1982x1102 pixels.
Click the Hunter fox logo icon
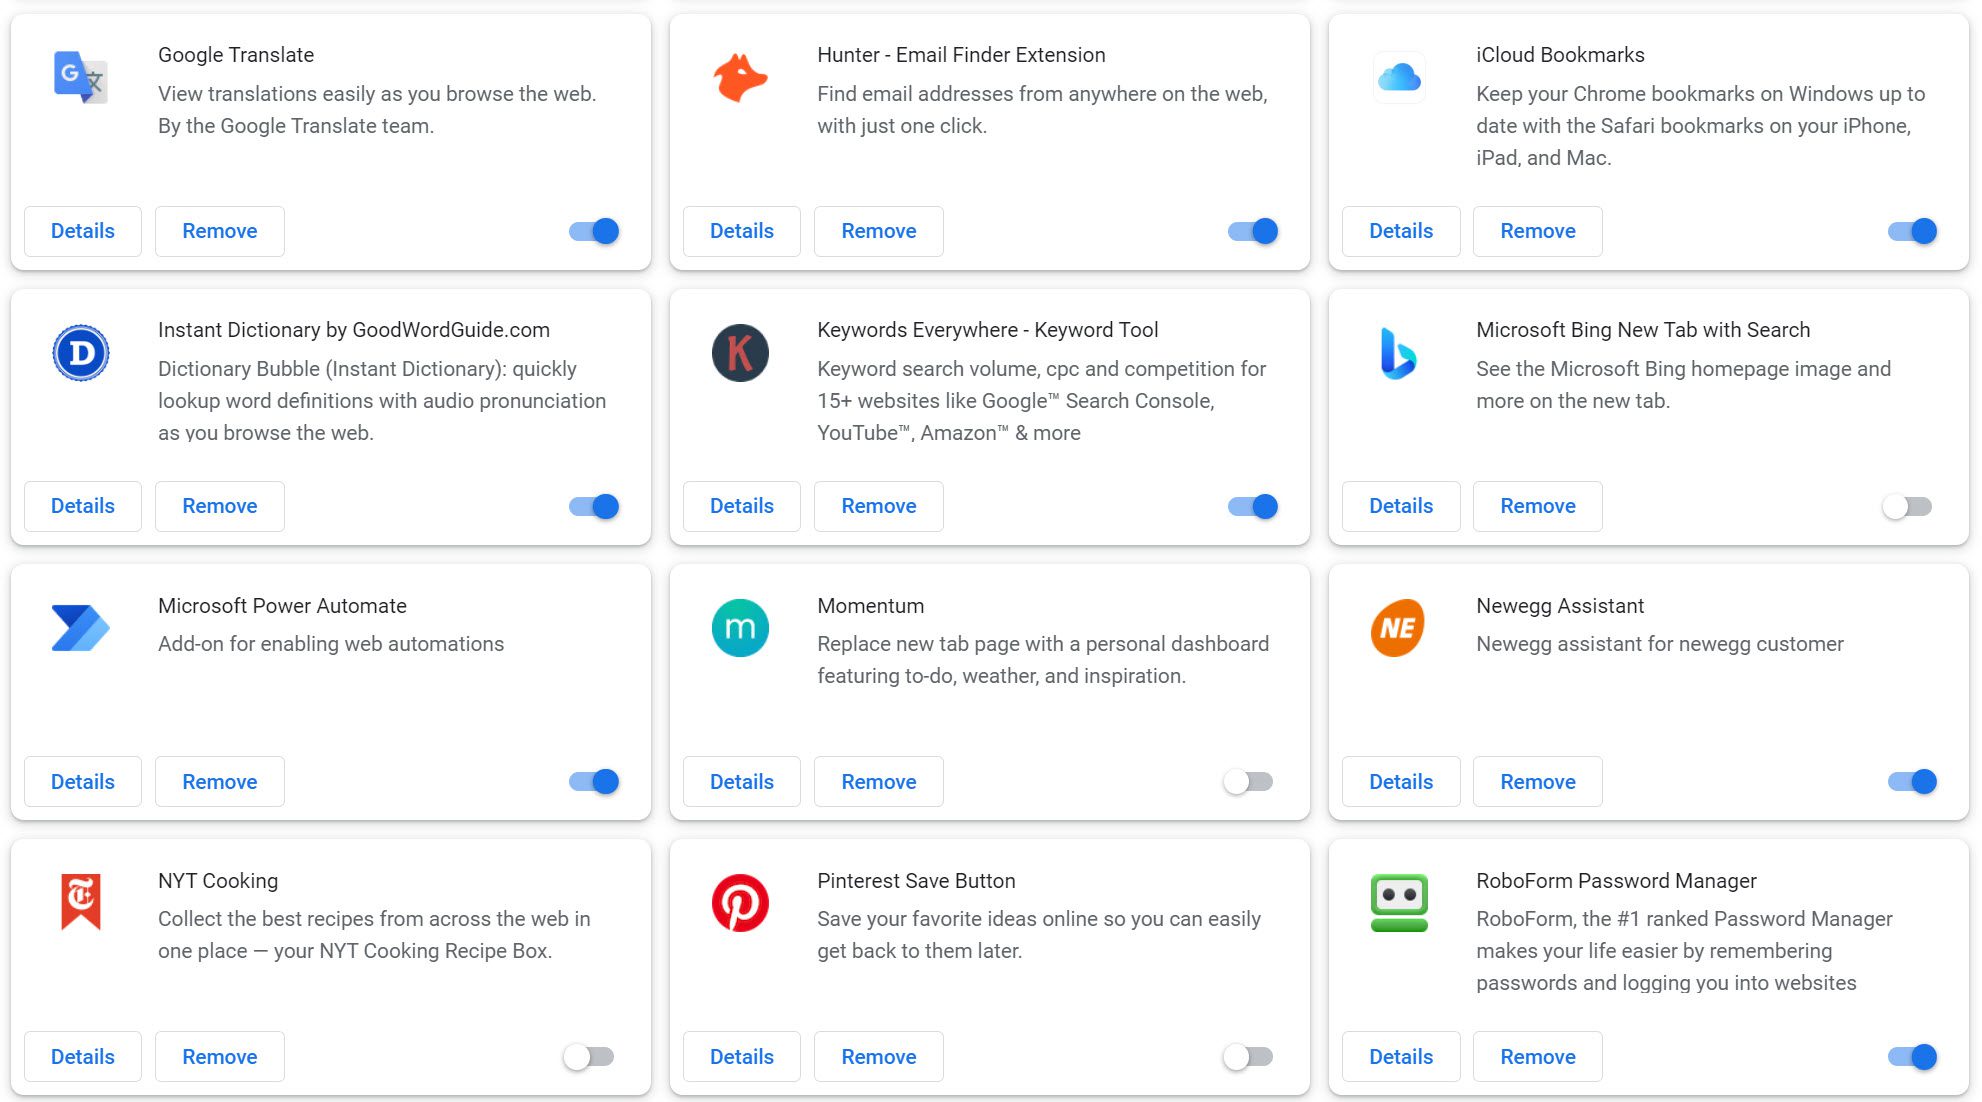pyautogui.click(x=740, y=77)
